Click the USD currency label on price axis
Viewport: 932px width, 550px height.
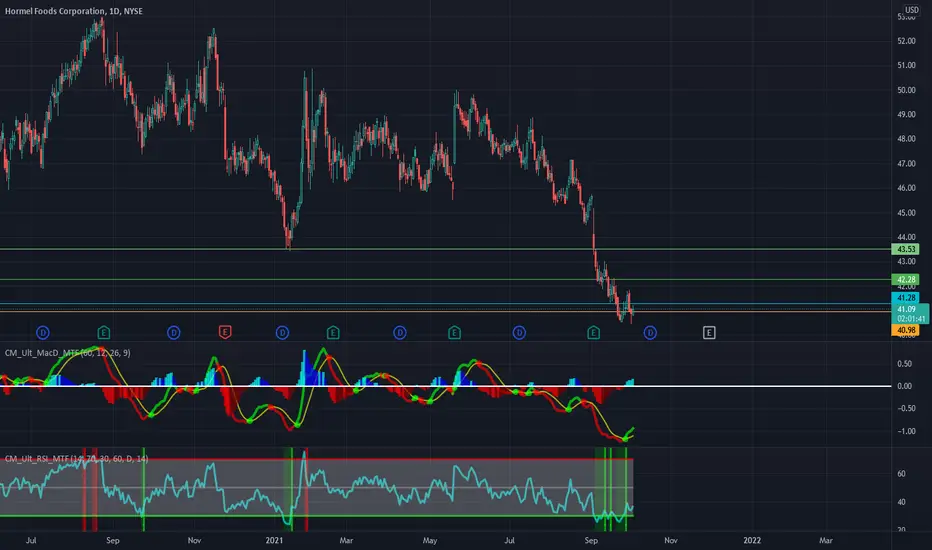[x=912, y=10]
